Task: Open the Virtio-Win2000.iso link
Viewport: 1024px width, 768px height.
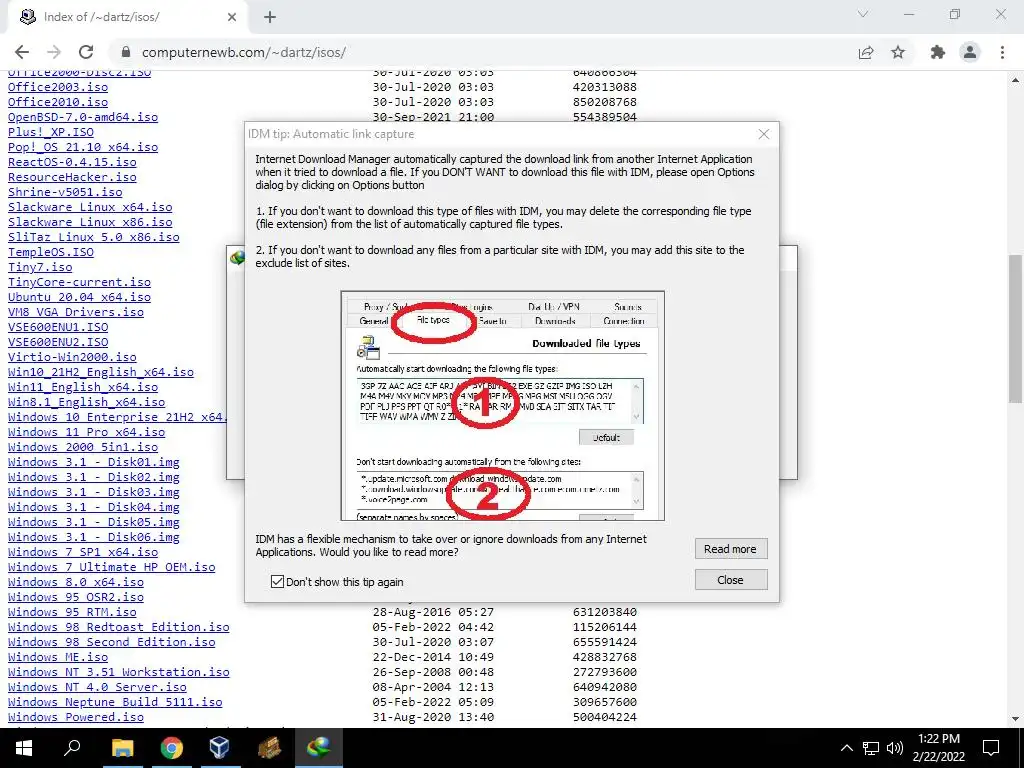Action: point(72,357)
